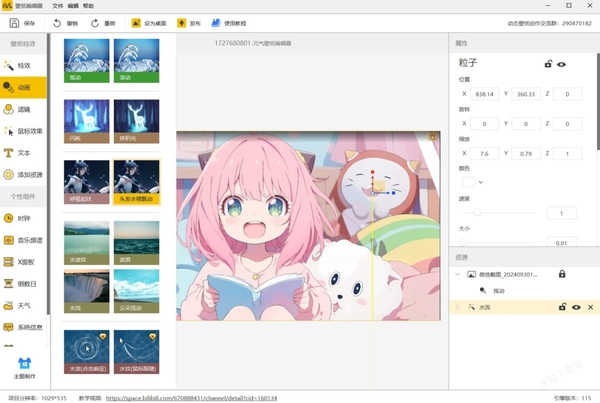Add the 音乐频谱 music spectrum widget
Image resolution: width=600 pixels, height=403 pixels.
23,240
